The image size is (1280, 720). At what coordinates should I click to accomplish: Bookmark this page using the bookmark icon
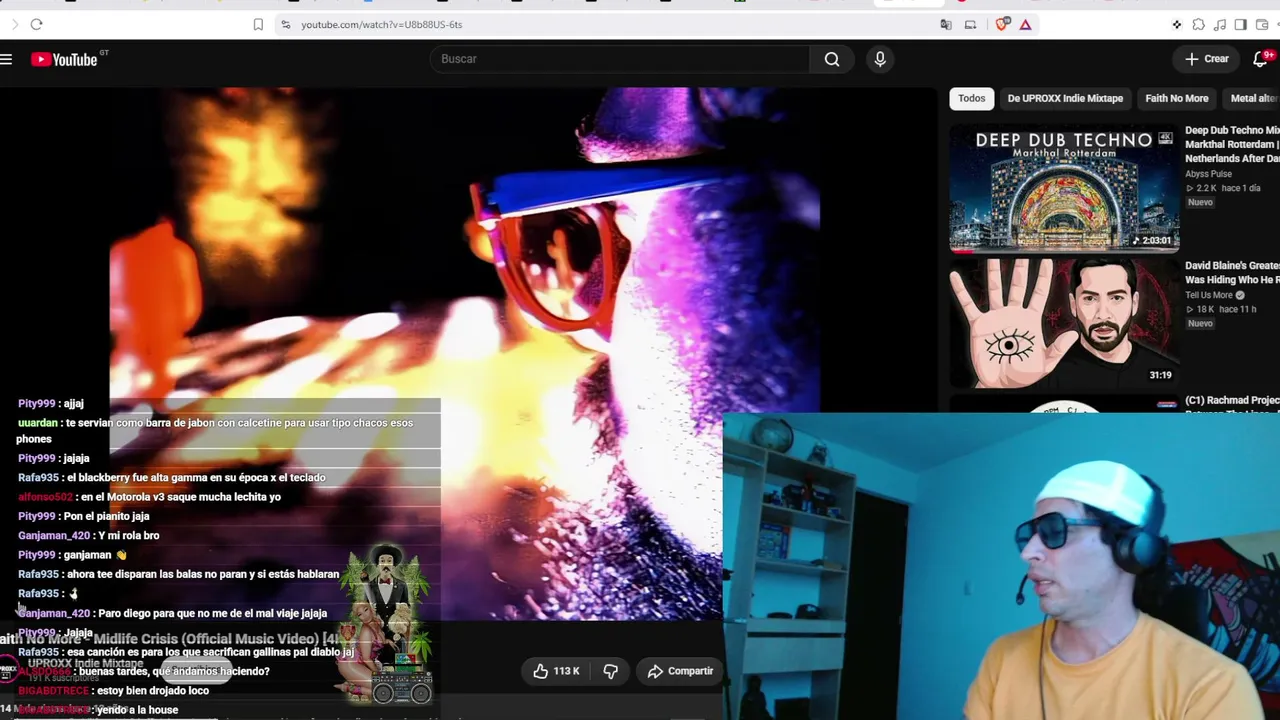[258, 24]
